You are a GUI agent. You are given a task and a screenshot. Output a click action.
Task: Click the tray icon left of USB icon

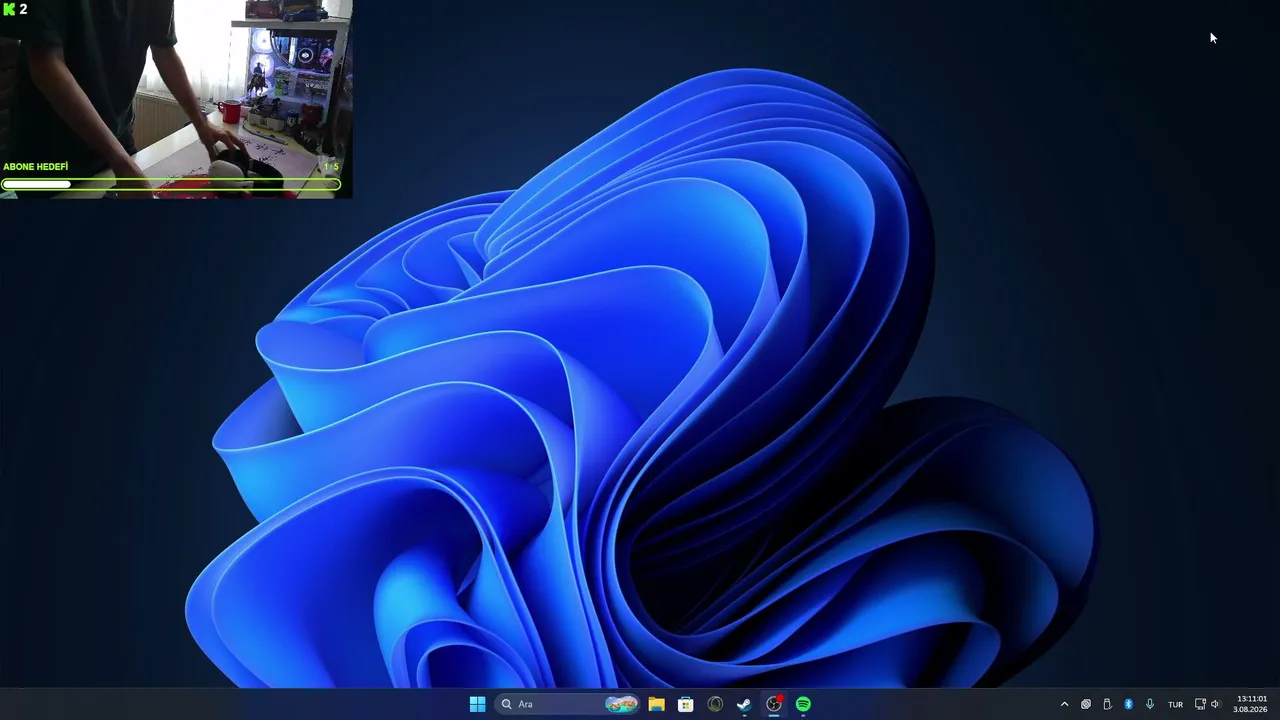tap(1086, 704)
